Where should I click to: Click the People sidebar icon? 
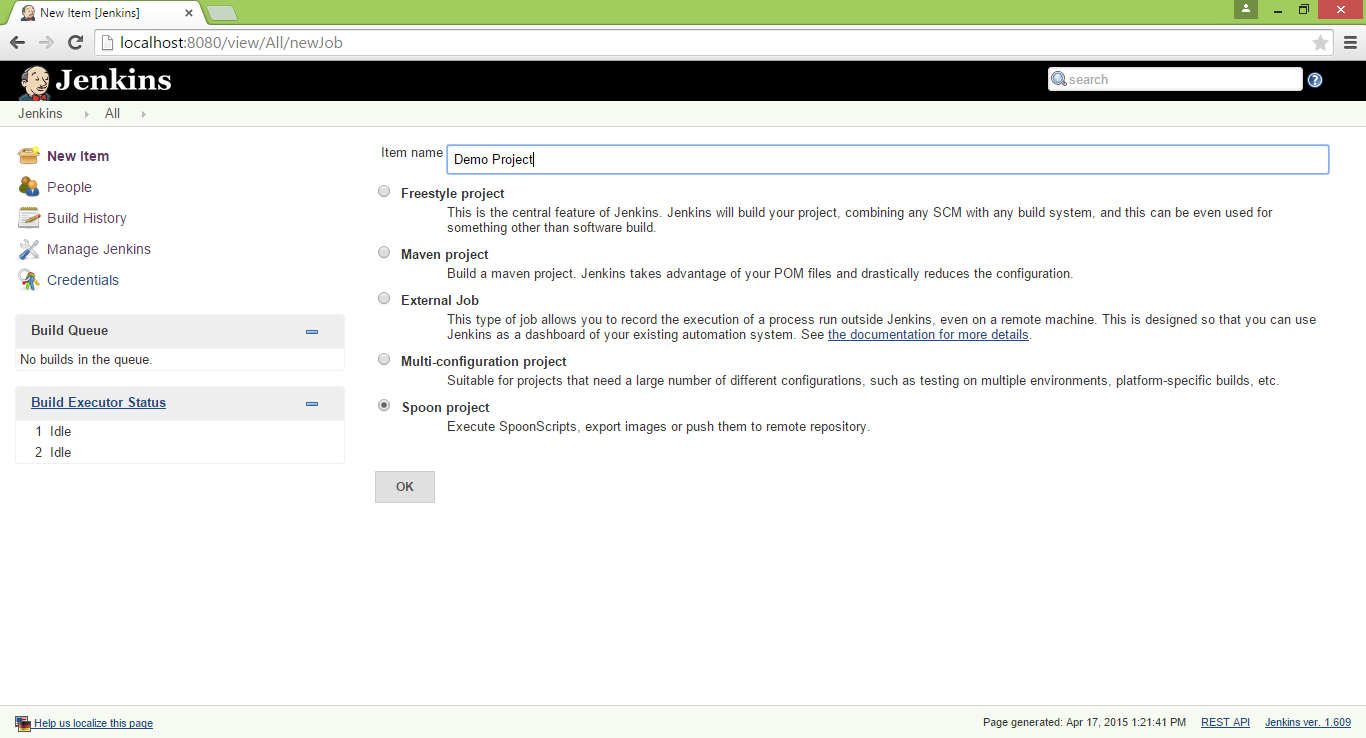click(29, 187)
